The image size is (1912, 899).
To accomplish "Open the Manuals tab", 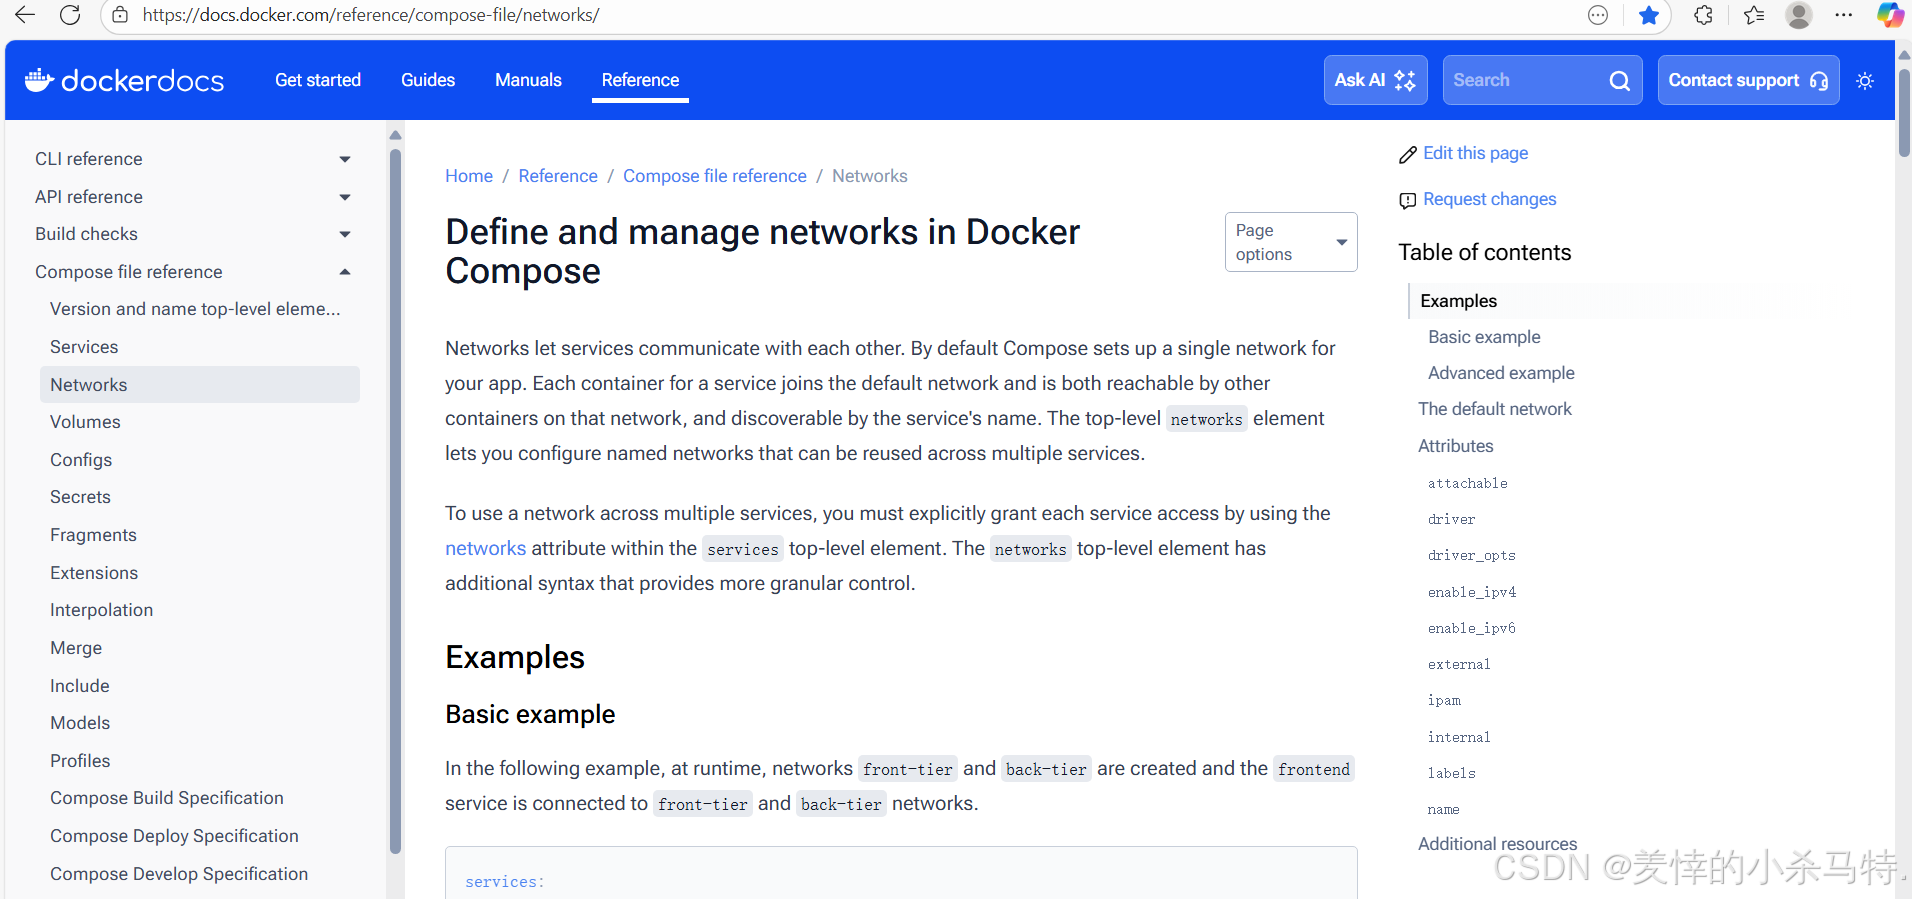I will pos(528,80).
